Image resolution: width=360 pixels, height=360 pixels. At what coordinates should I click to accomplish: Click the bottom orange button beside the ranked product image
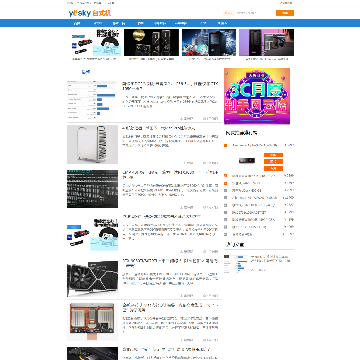click(273, 168)
